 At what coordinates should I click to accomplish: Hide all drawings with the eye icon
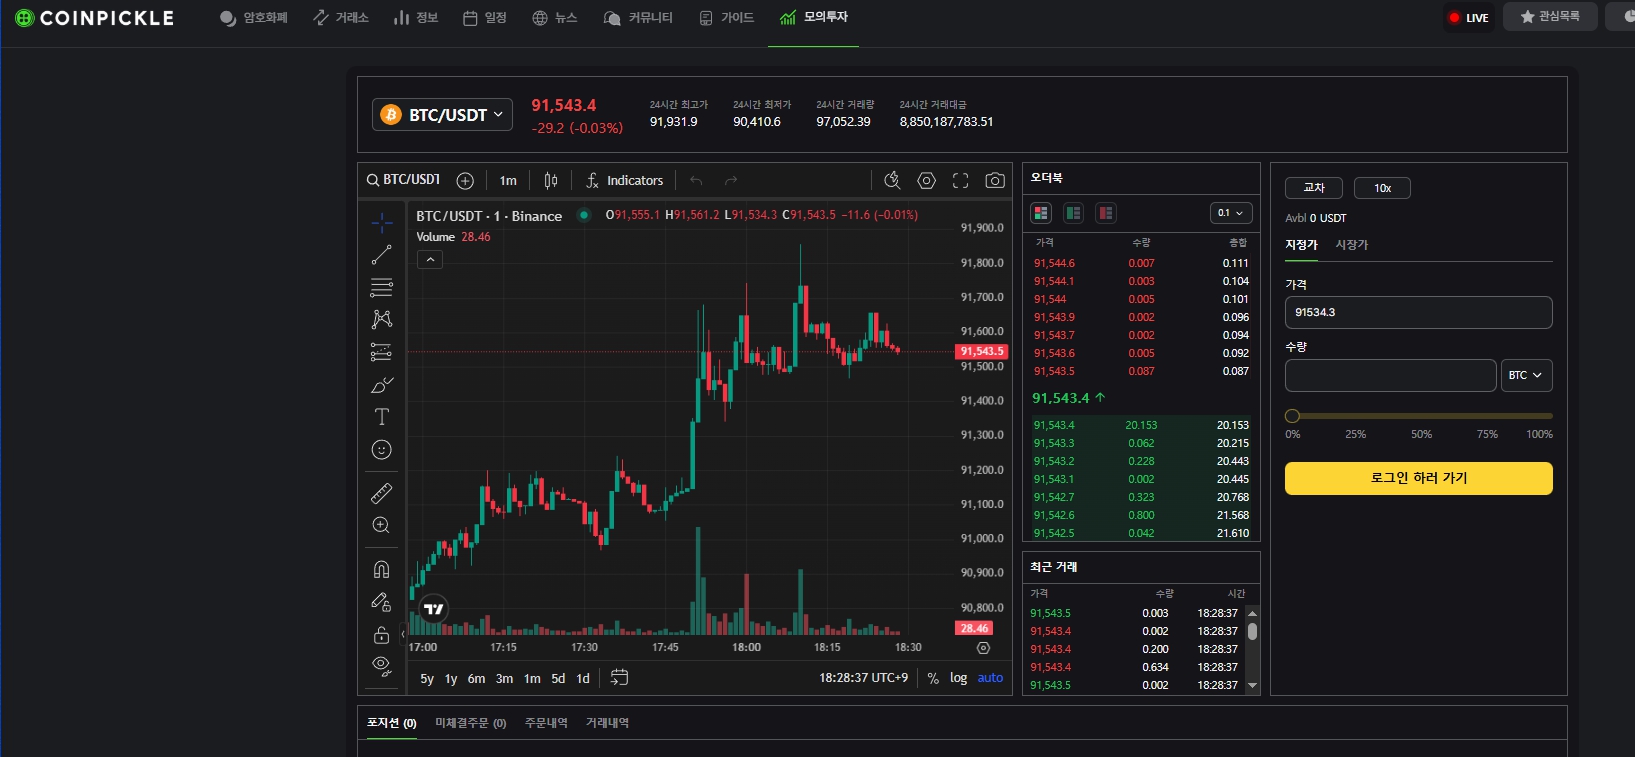(x=381, y=665)
